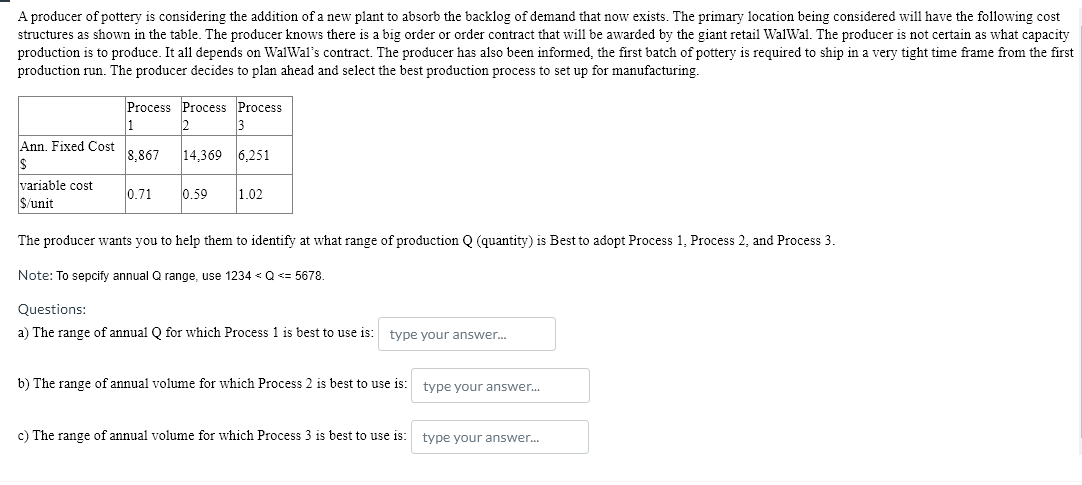
Task: Click the Process 1 answer input field
Action: (x=467, y=335)
